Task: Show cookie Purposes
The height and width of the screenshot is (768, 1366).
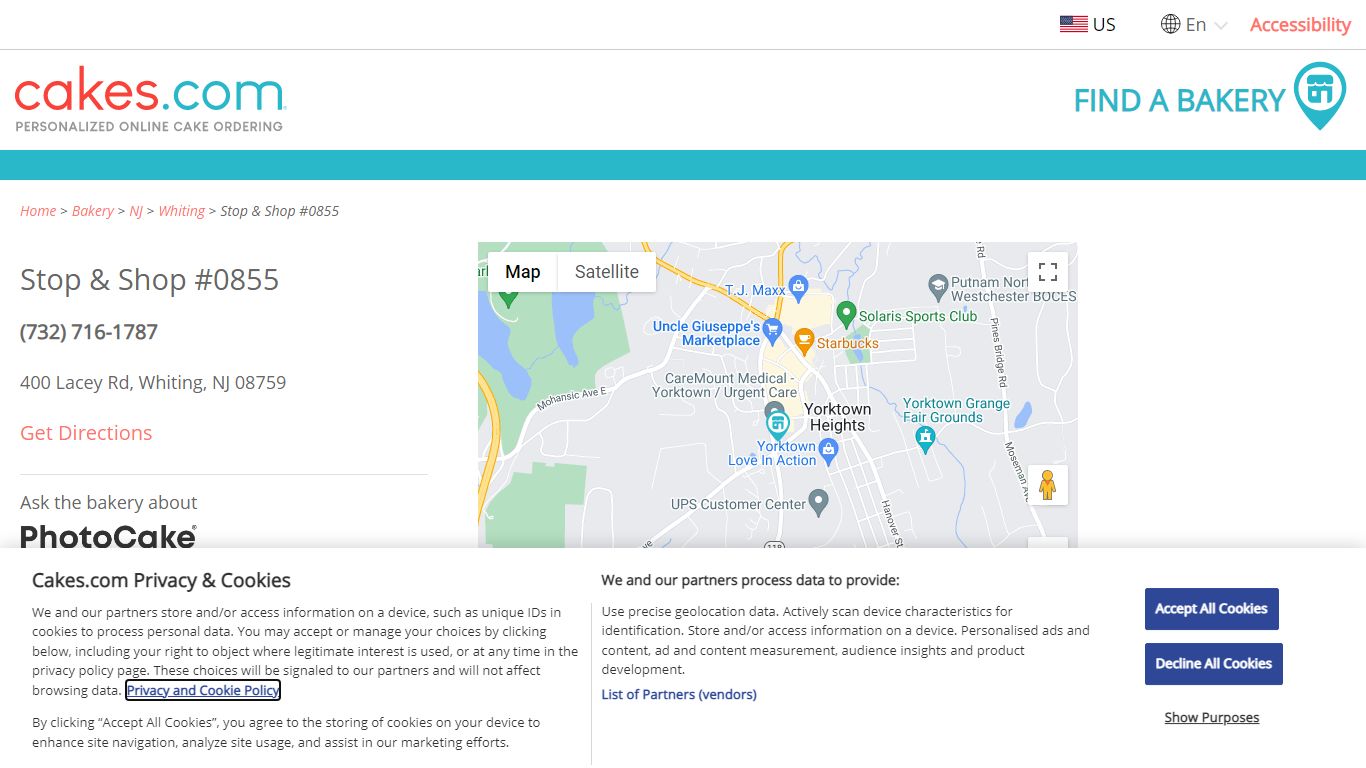Action: (x=1212, y=718)
